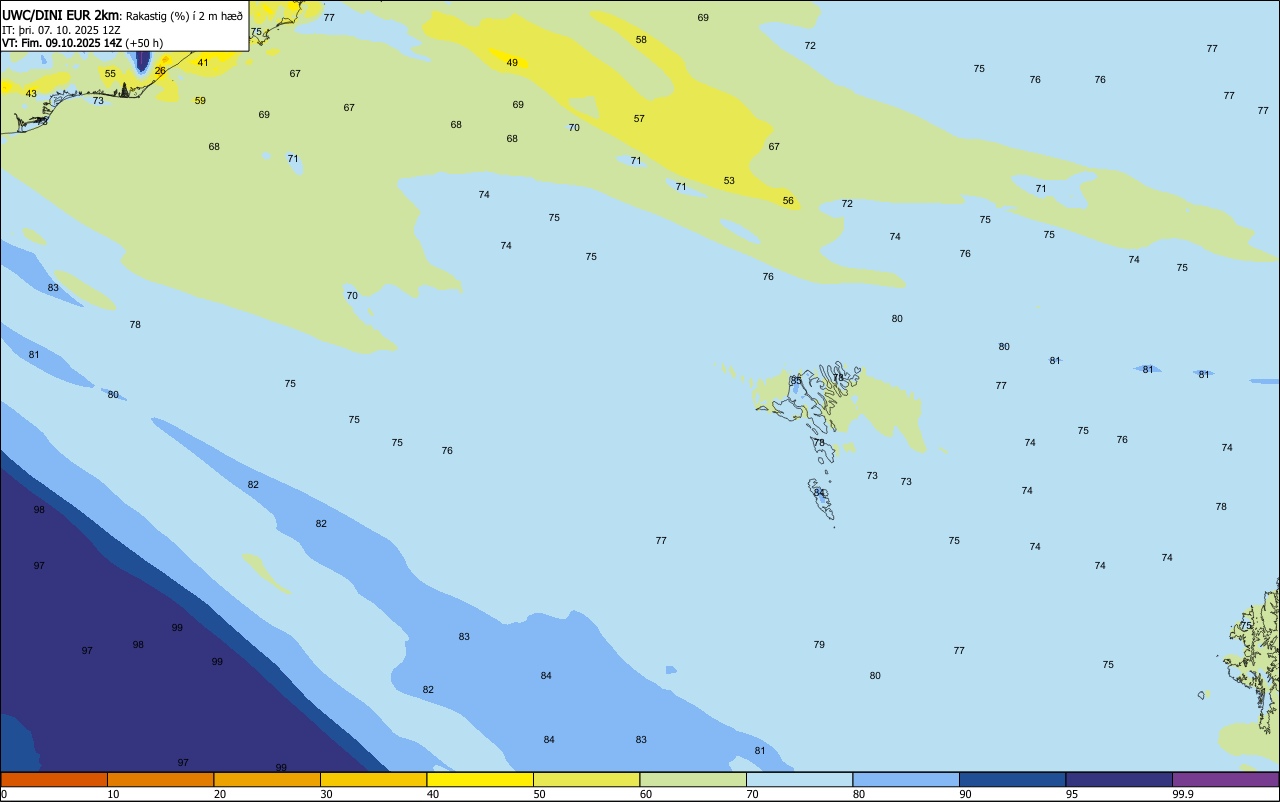Select the map value 57 in the yellow band
Viewport: 1280px width, 802px height.
click(639, 119)
